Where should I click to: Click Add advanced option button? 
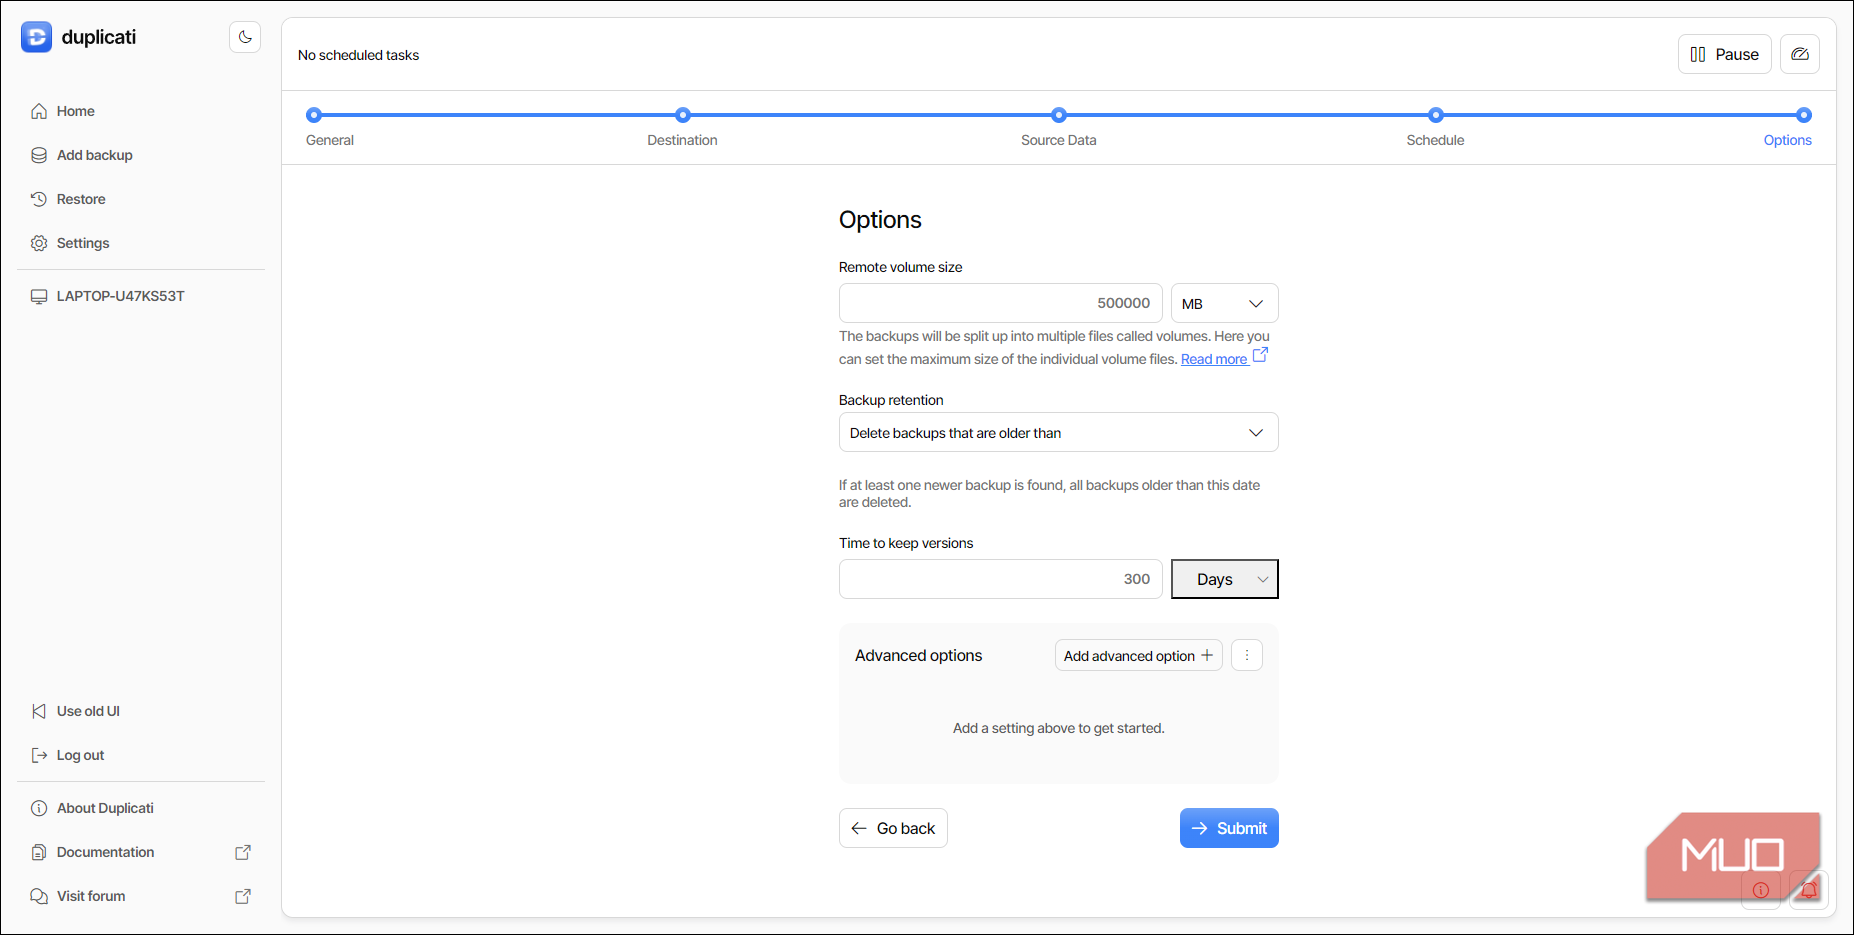coord(1139,655)
